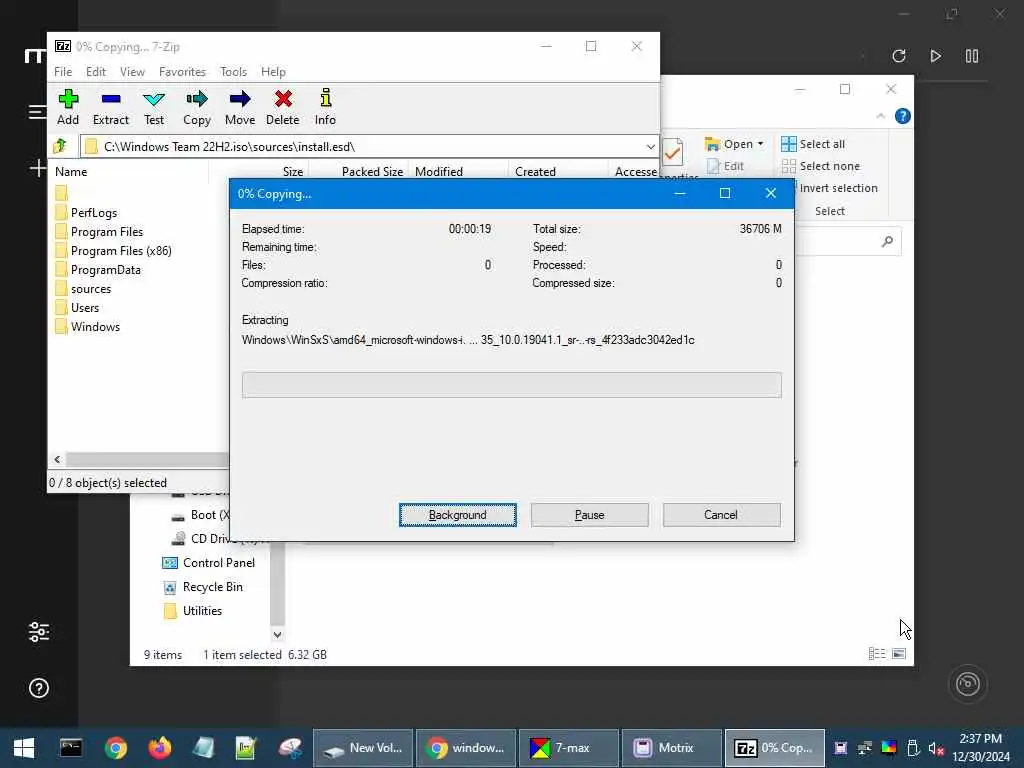
Task: Pause the copying operation
Action: click(589, 515)
